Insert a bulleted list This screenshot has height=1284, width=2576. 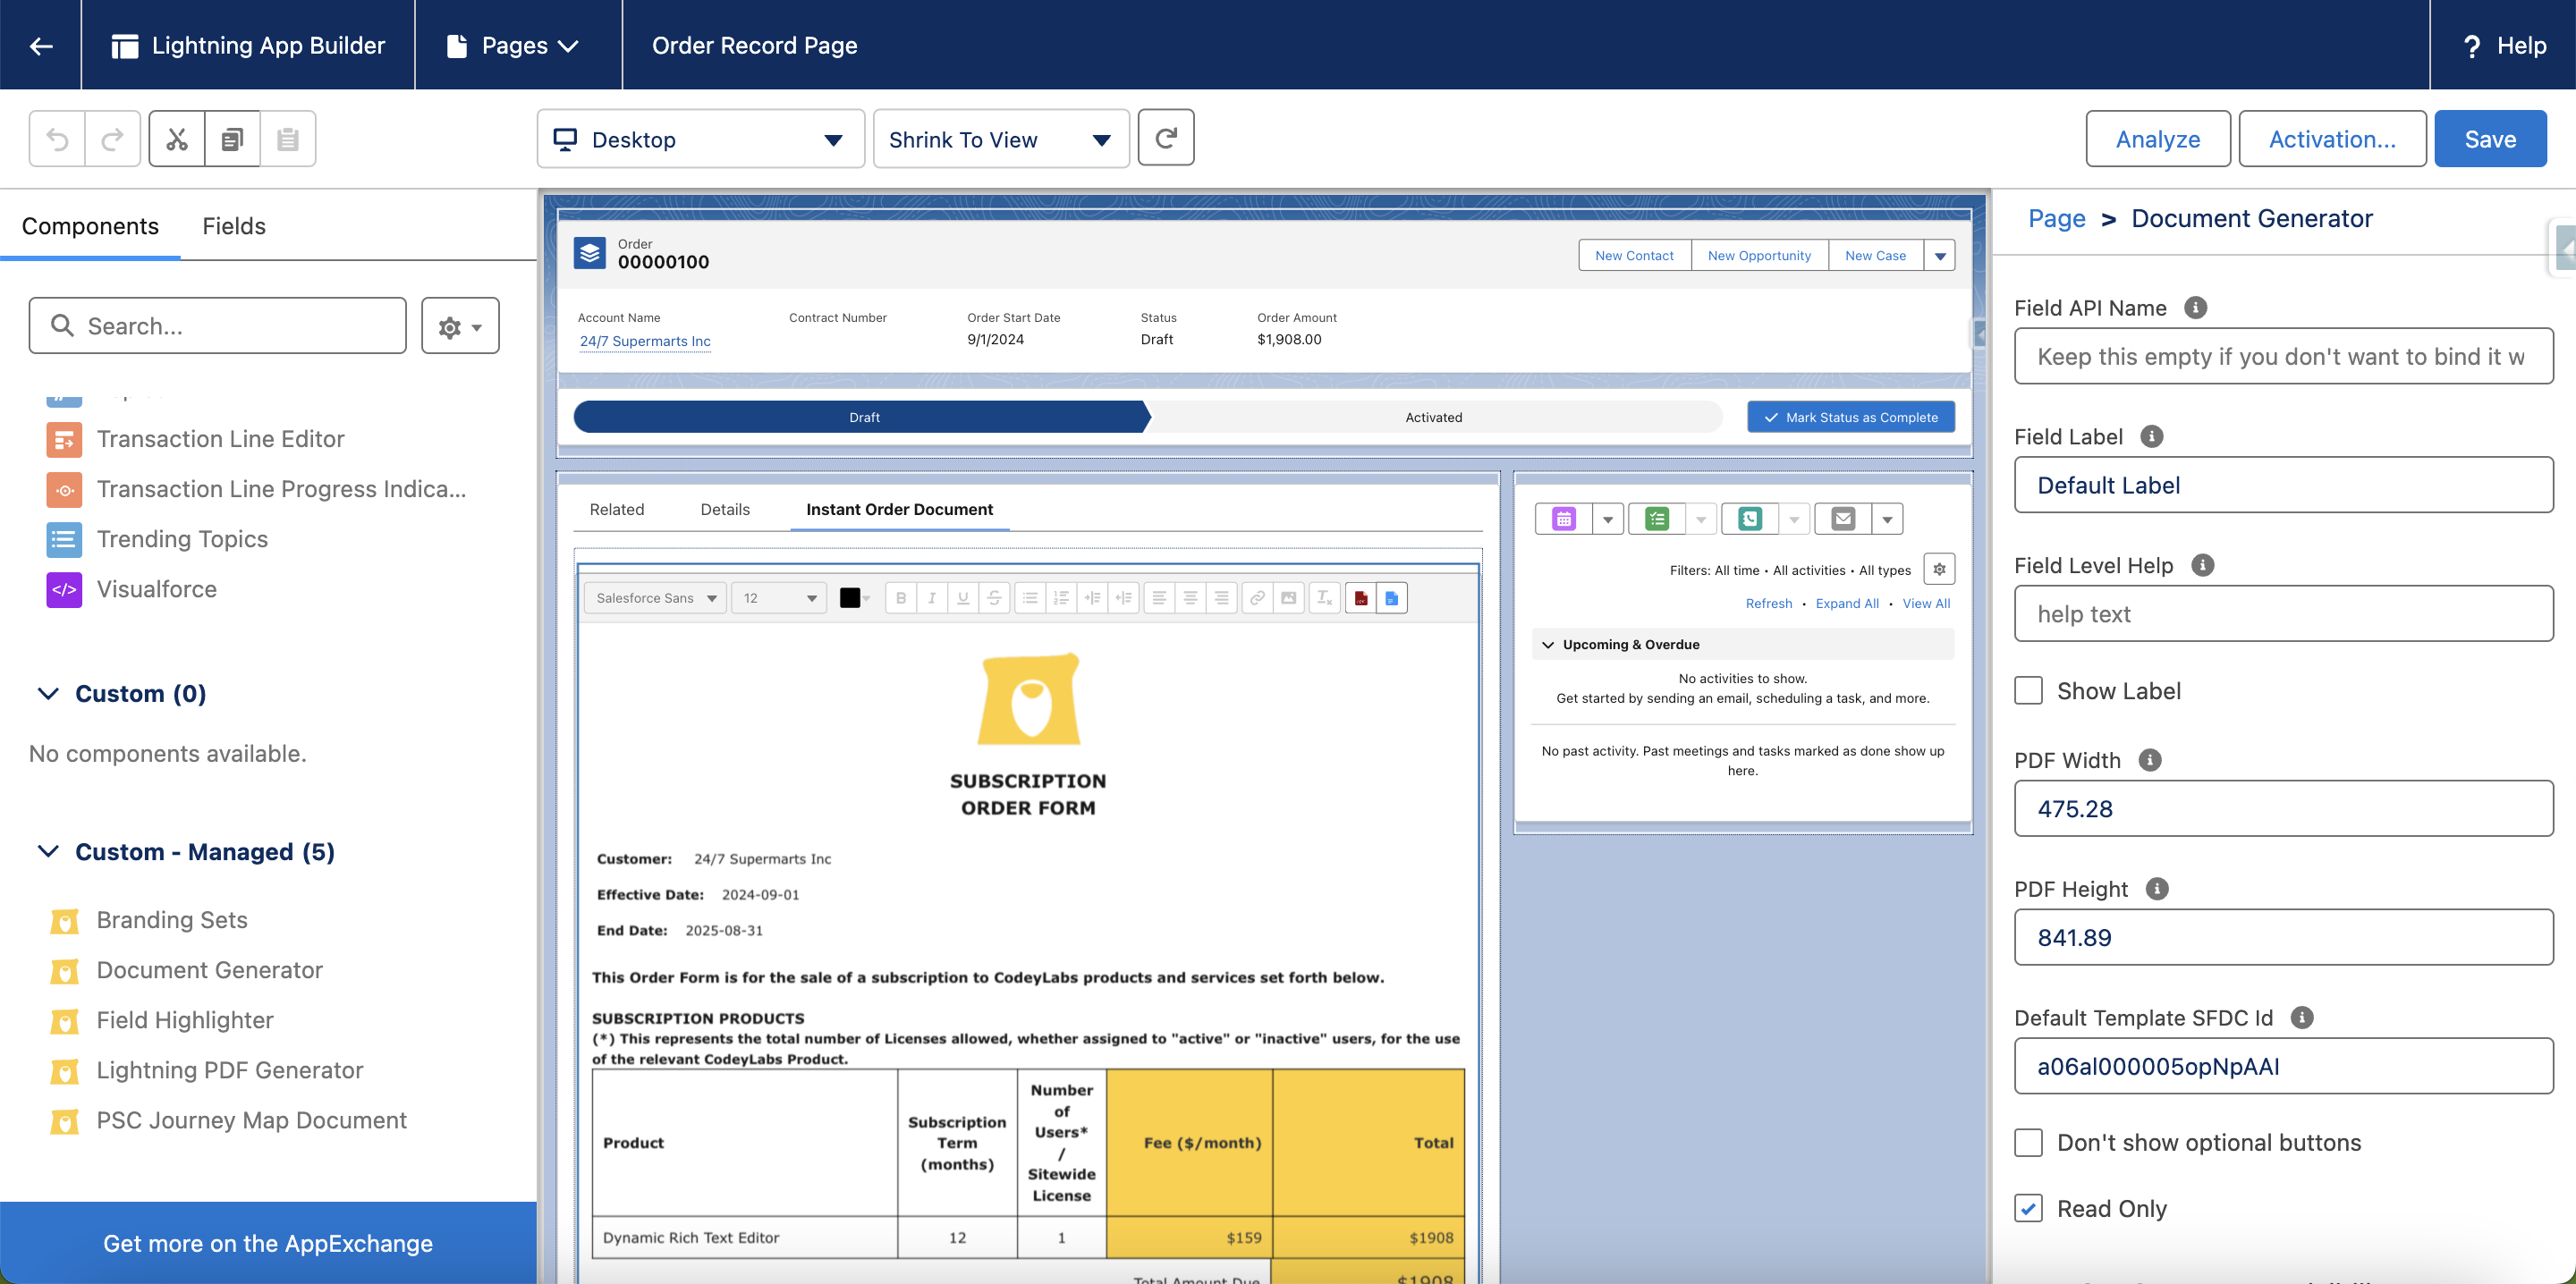[x=1030, y=598]
